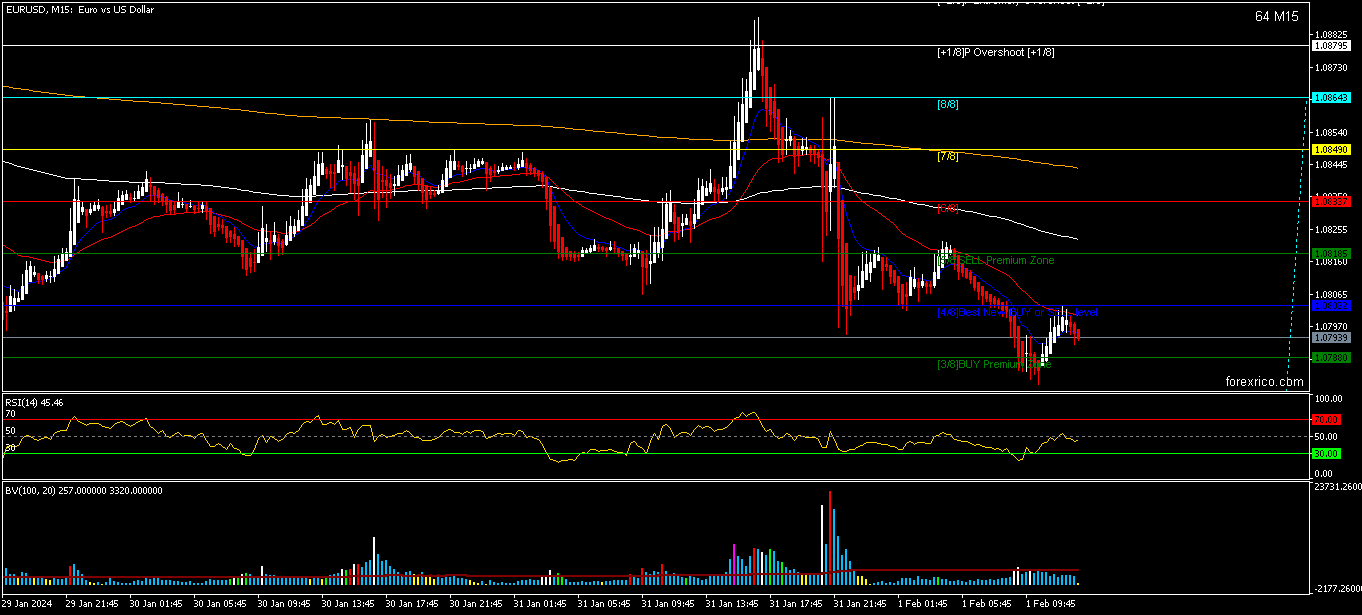This screenshot has width=1362, height=615.
Task: Click the '[+1/8]P Overshoot [+1/8]' level label
Action: (996, 52)
